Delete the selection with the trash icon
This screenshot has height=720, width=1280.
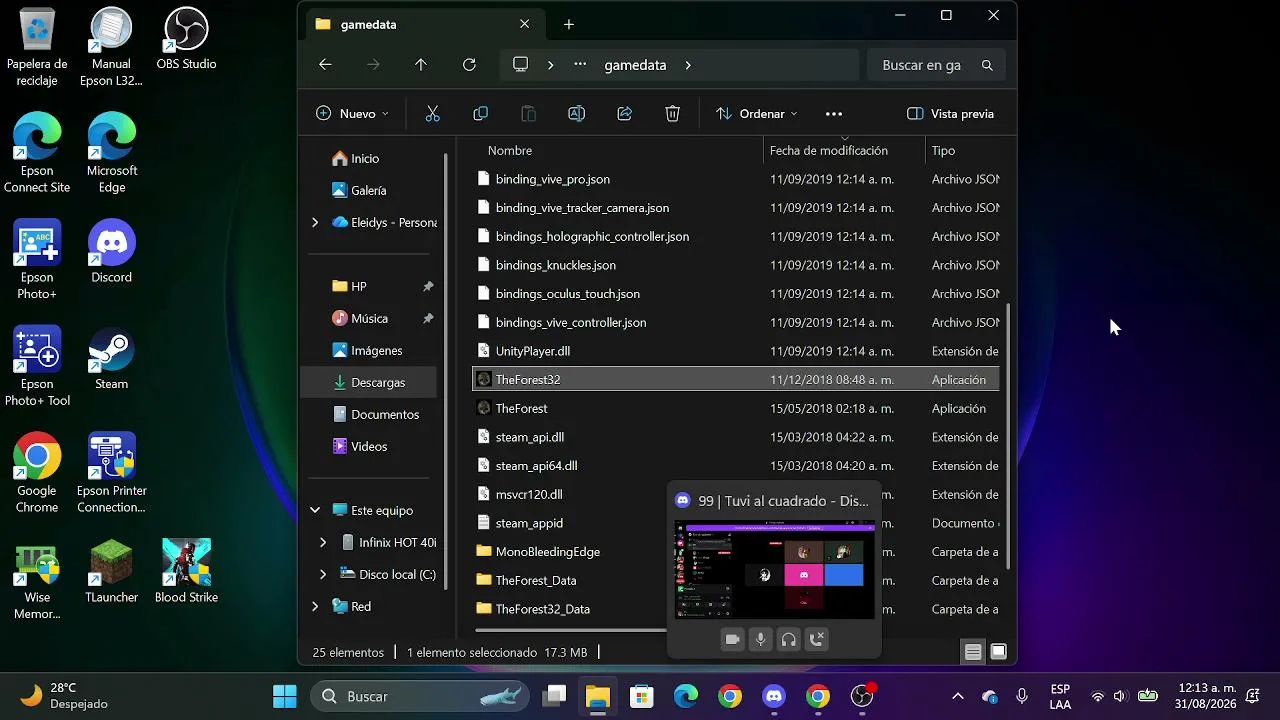point(673,114)
